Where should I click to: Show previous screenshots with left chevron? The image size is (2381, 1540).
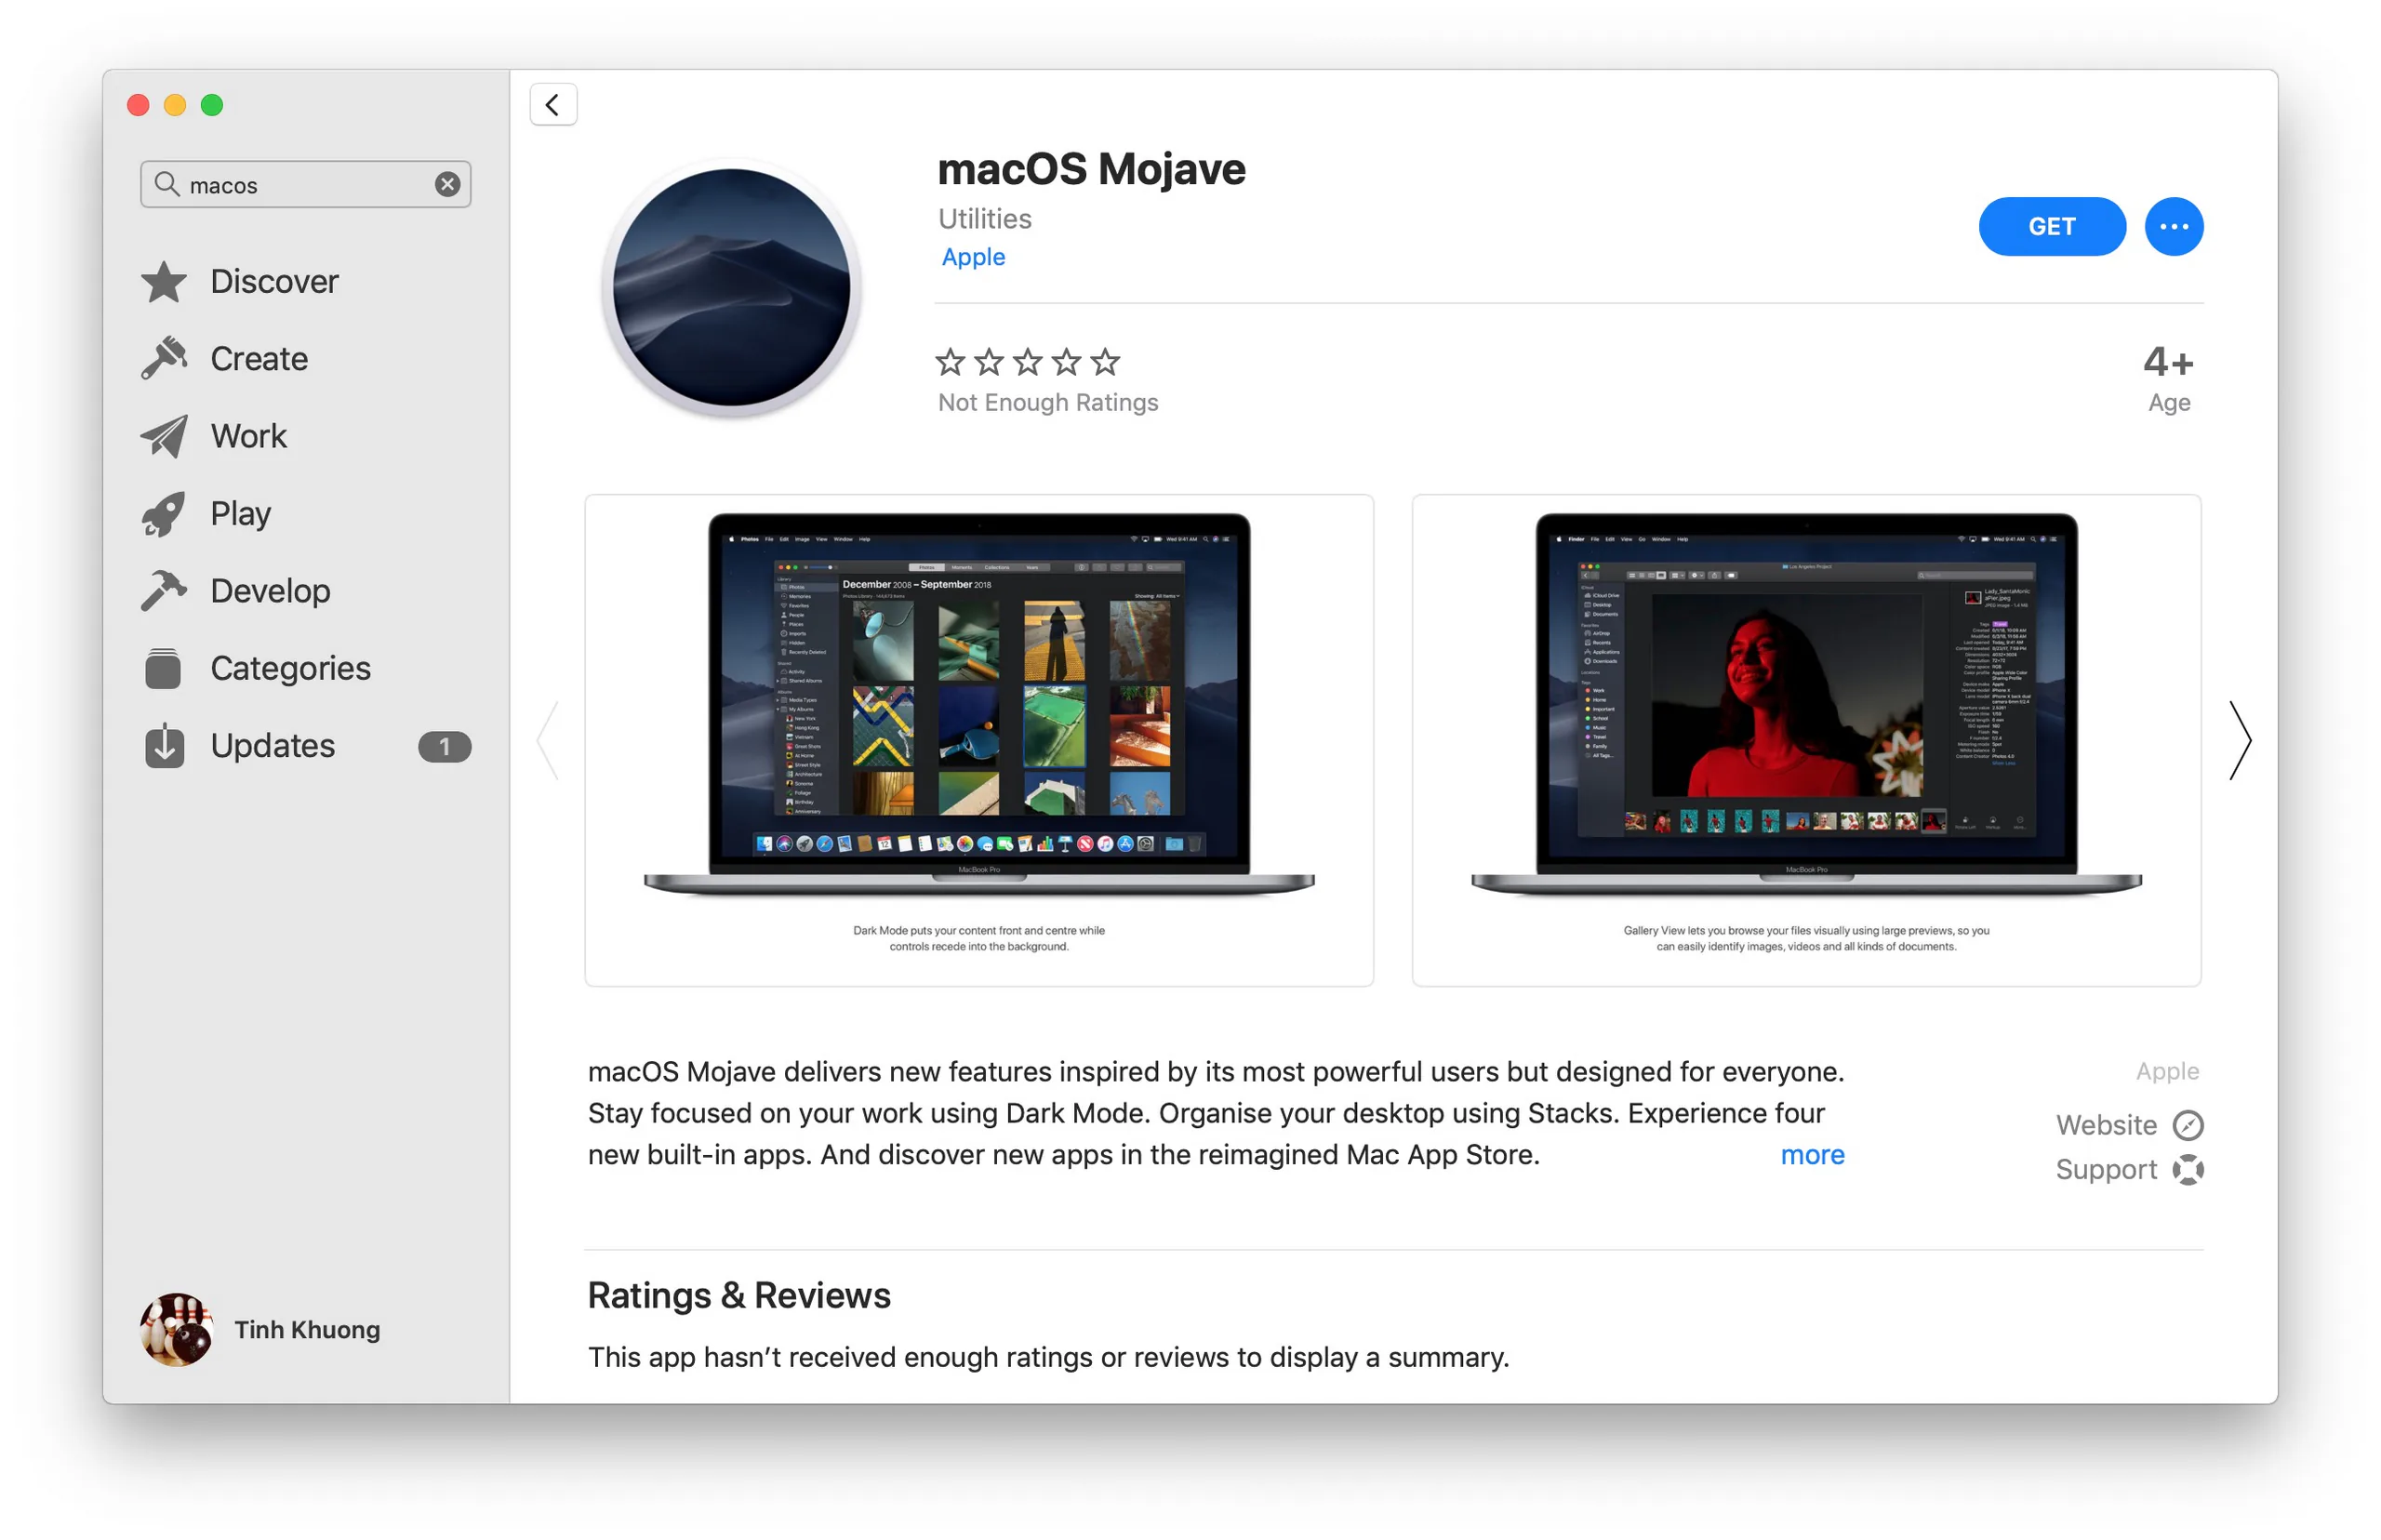point(548,740)
